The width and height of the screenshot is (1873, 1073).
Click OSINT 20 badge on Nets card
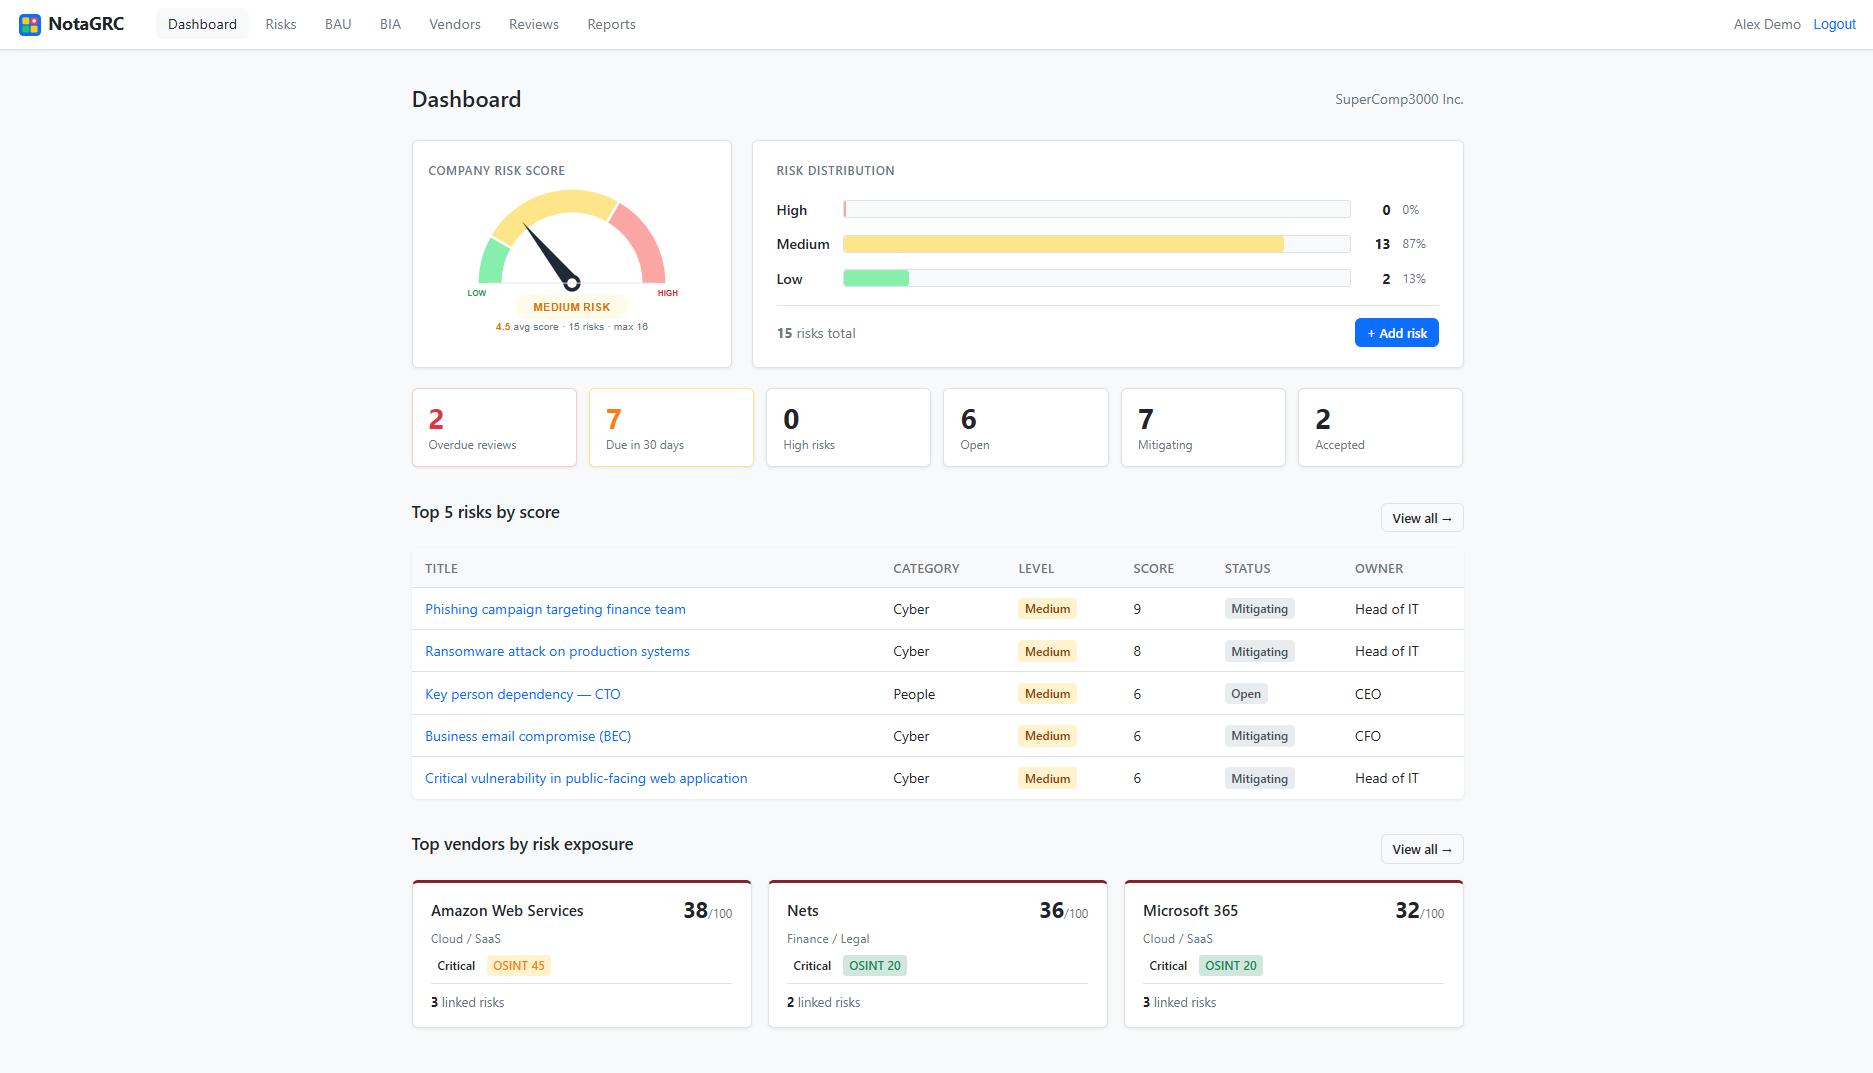875,966
